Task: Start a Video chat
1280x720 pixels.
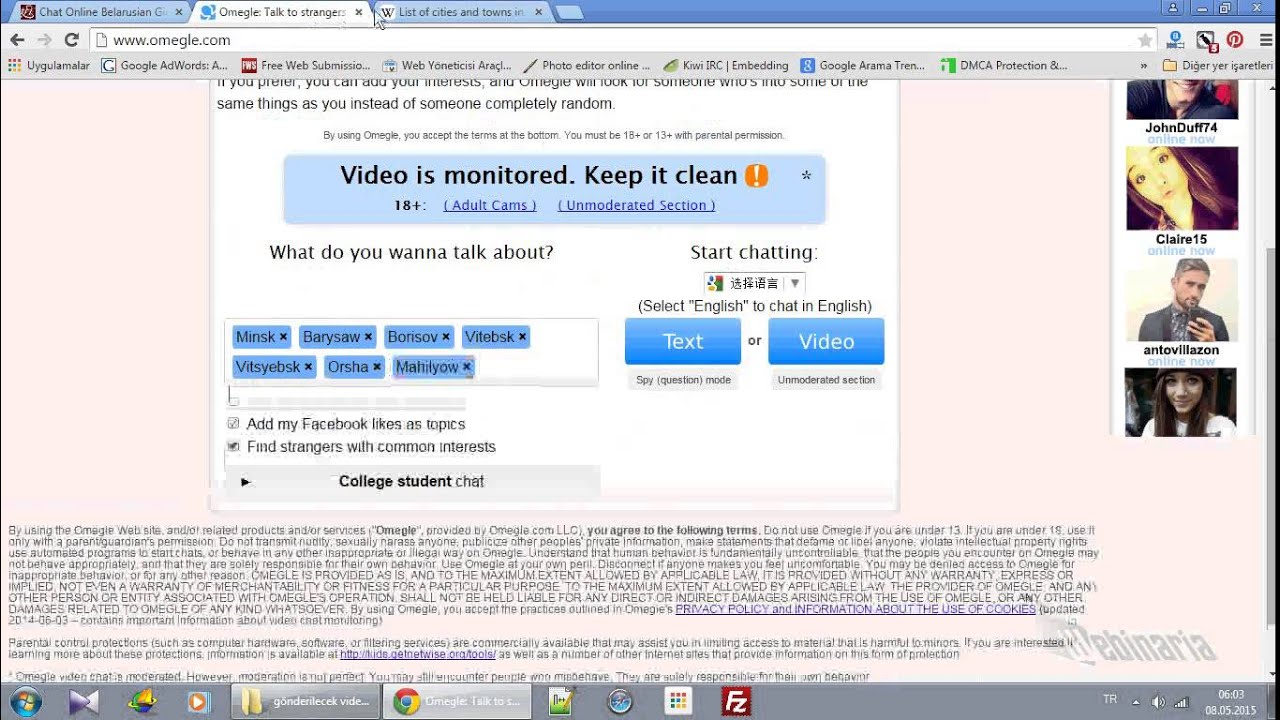Action: click(826, 341)
